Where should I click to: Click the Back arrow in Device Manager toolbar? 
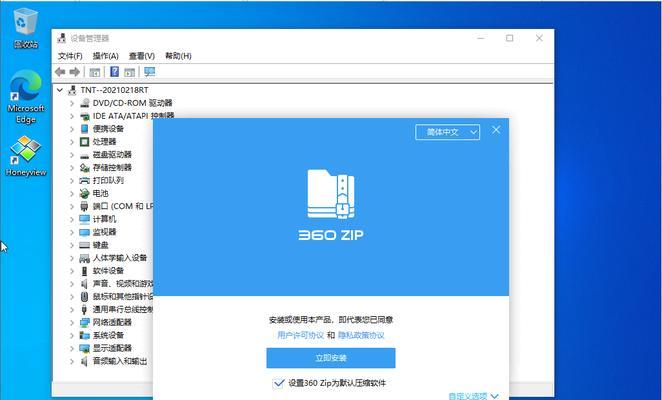click(x=60, y=72)
